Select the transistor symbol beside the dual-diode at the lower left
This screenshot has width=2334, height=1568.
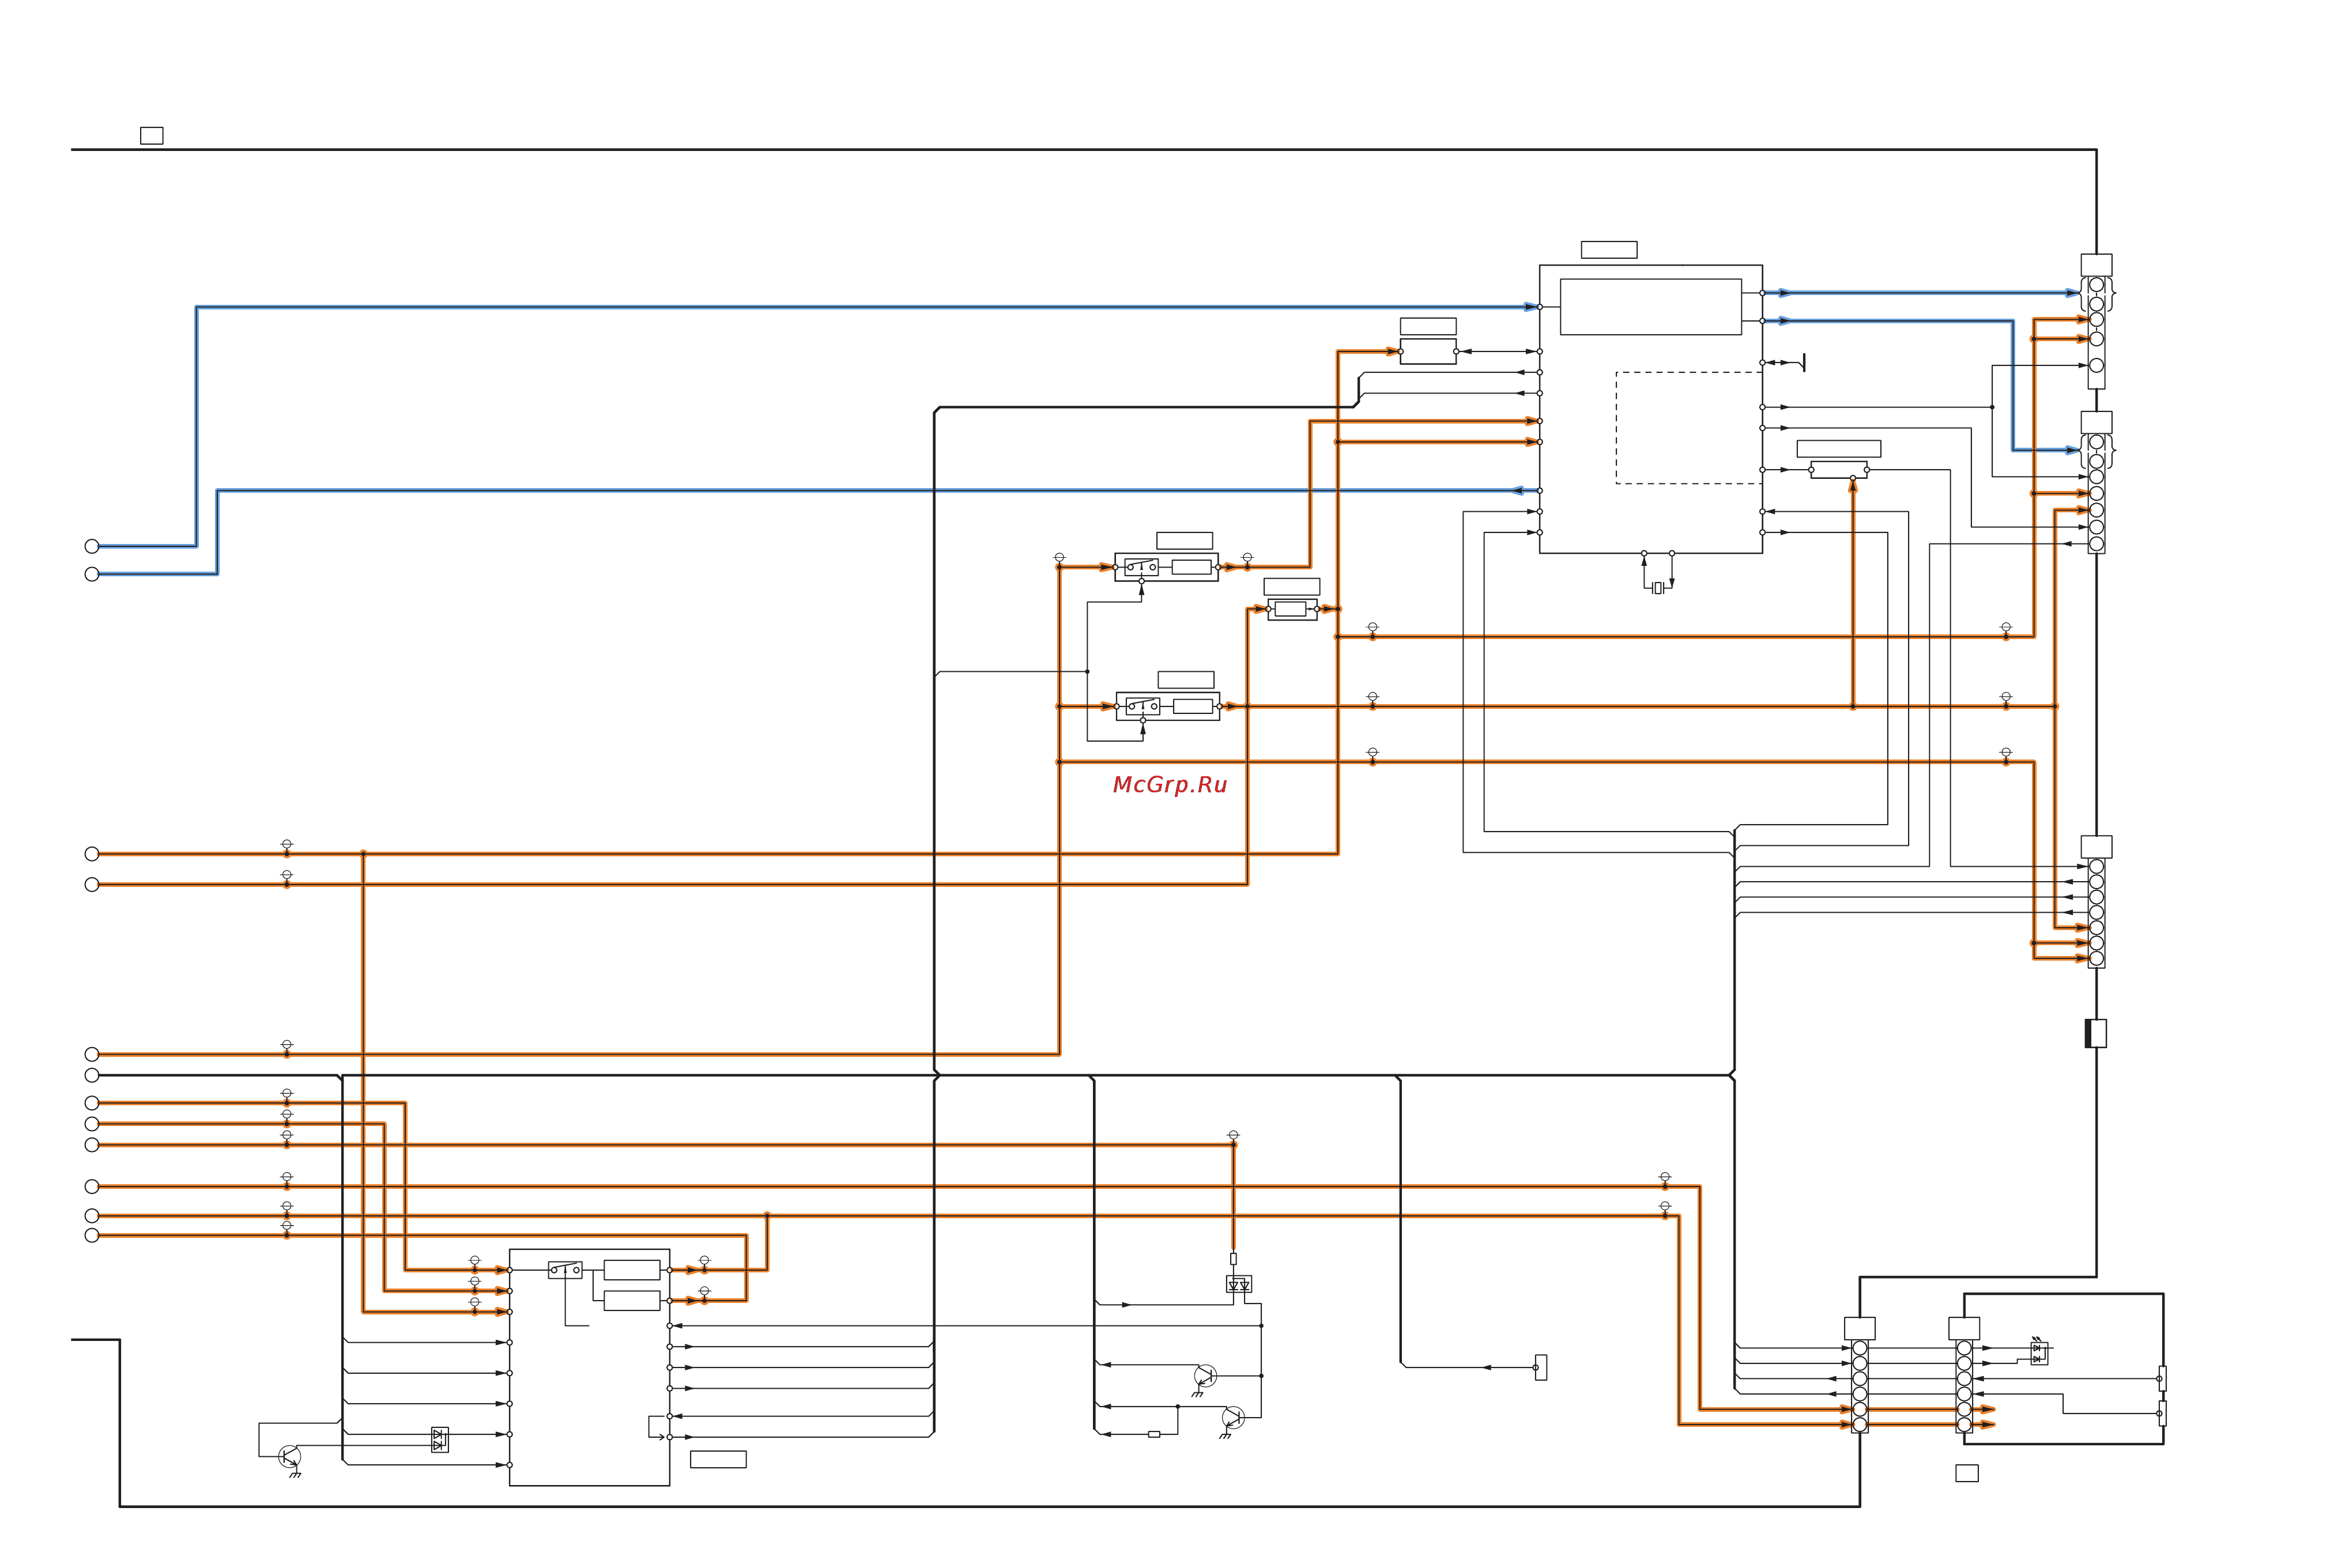click(x=289, y=1456)
